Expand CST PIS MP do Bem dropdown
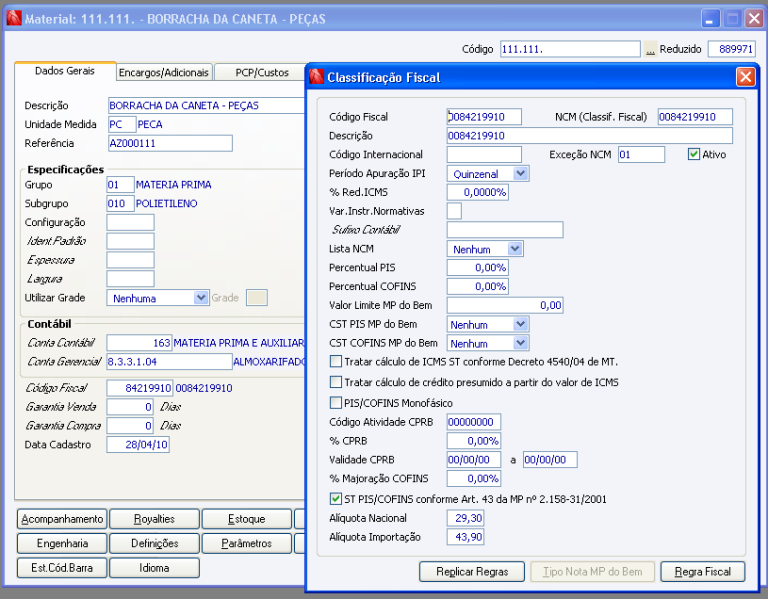 point(520,324)
